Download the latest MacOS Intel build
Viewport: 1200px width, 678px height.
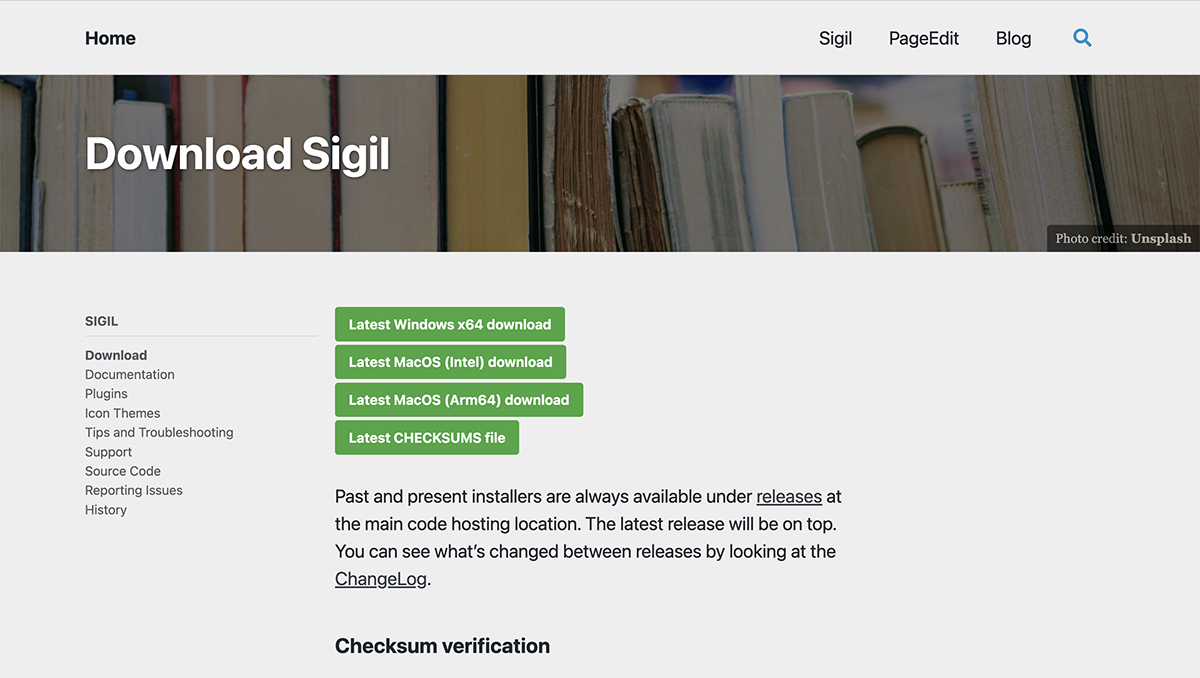(450, 362)
